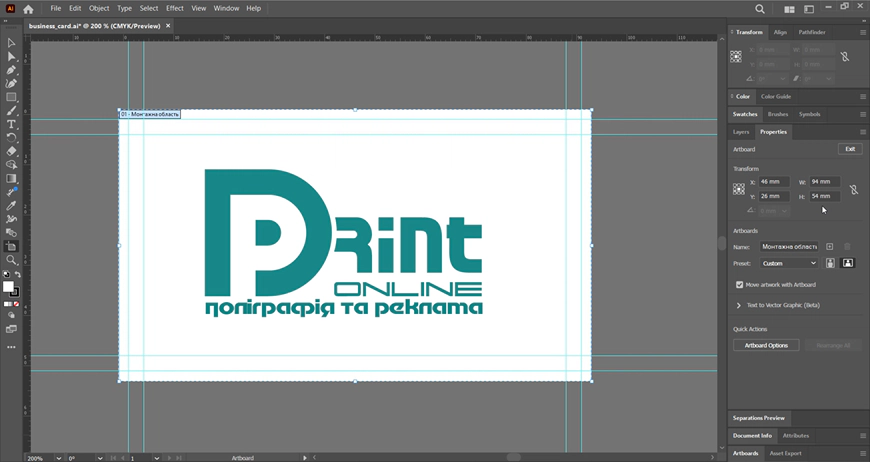Toggle Move artwork with Artboard checkbox
The width and height of the screenshot is (870, 462).
tap(740, 285)
